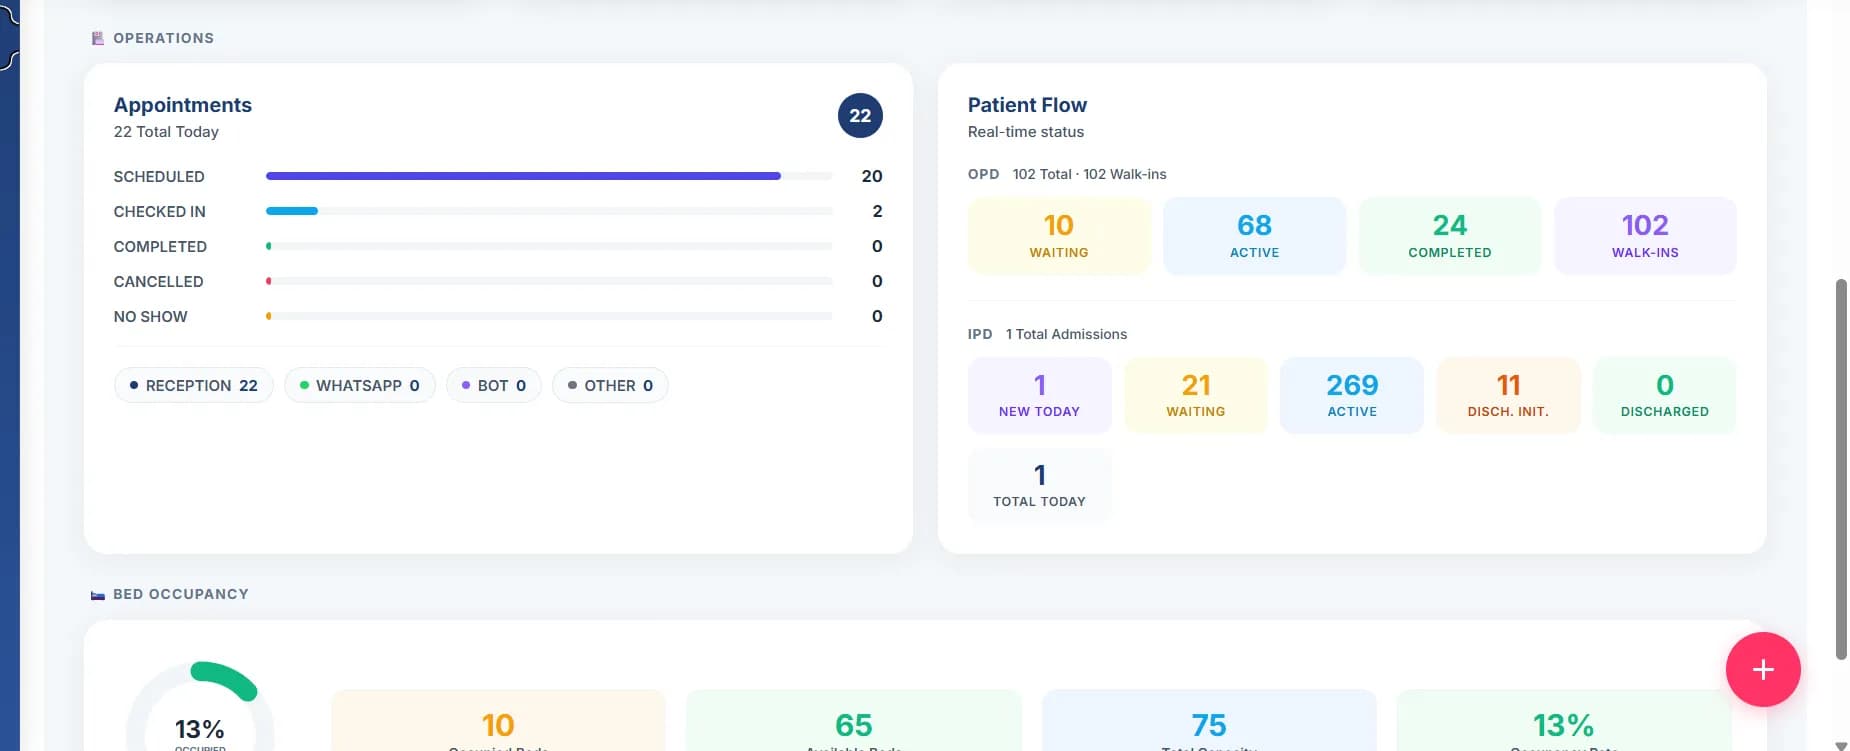Viewport: 1850px width, 751px height.
Task: Open the IPD 21 Waiting card
Action: 1196,395
